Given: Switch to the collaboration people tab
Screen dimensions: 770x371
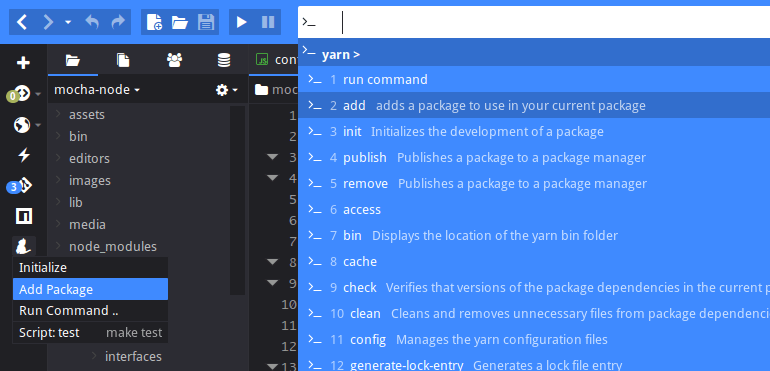Looking at the screenshot, I should coord(174,60).
